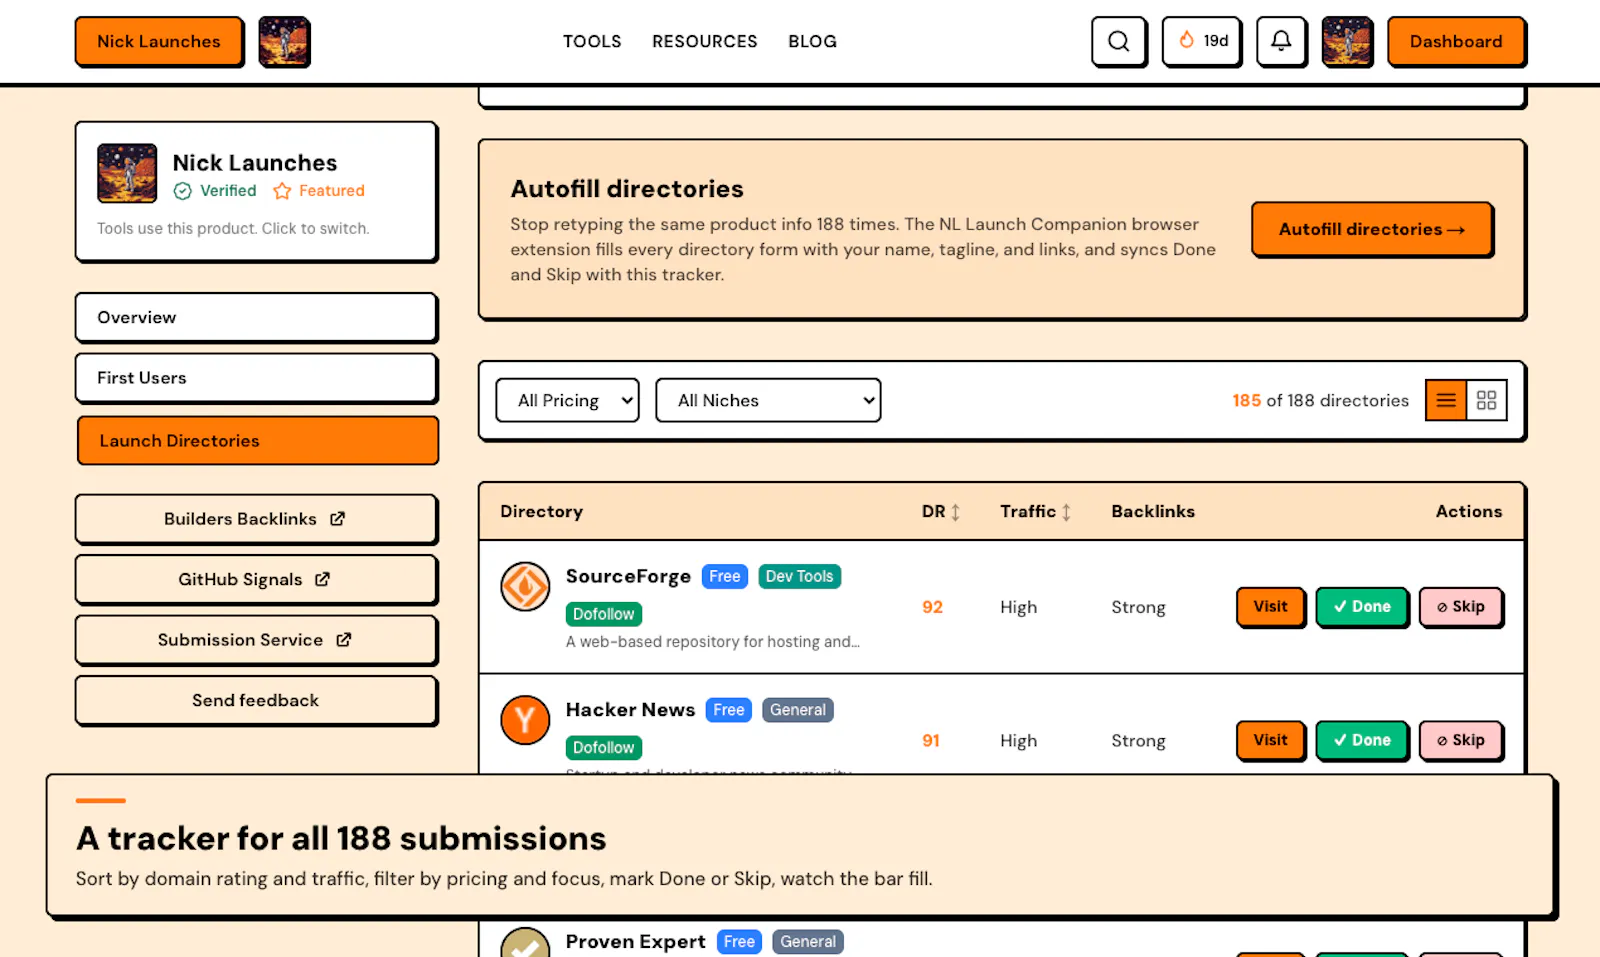Click the Send feedback button
The height and width of the screenshot is (957, 1600).
point(256,700)
